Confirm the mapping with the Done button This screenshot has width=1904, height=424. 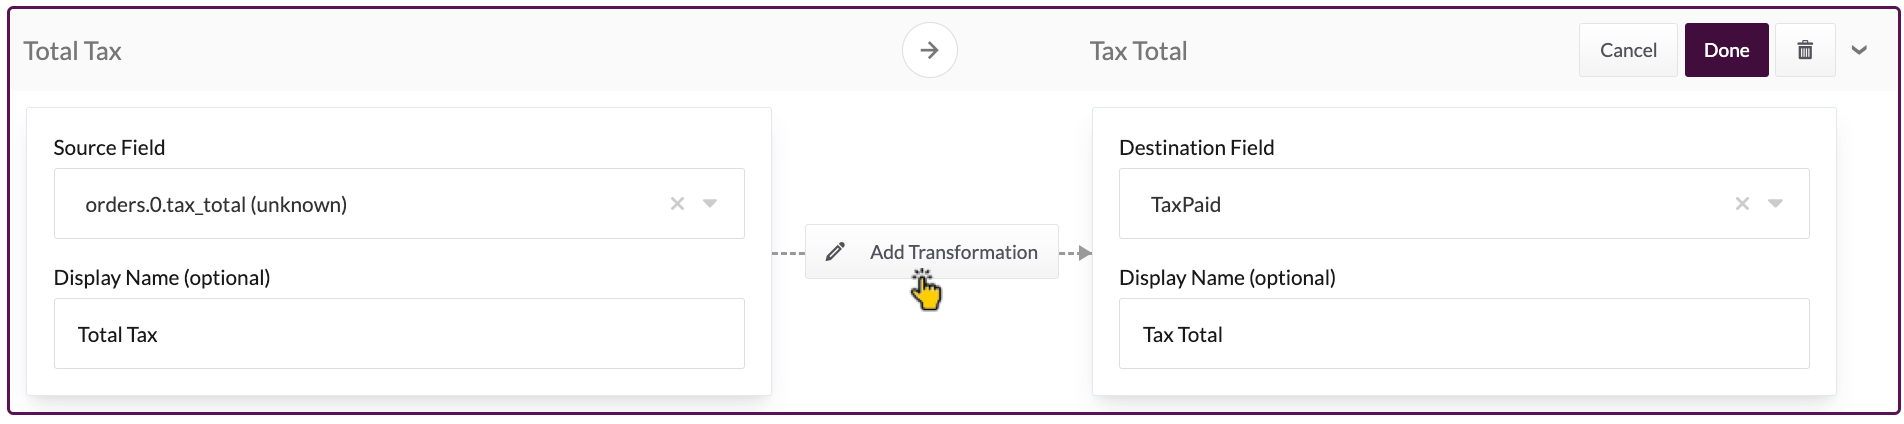tap(1726, 50)
